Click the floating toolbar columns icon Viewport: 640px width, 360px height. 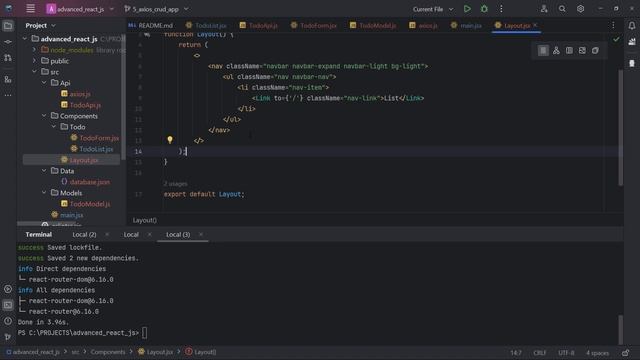click(569, 51)
